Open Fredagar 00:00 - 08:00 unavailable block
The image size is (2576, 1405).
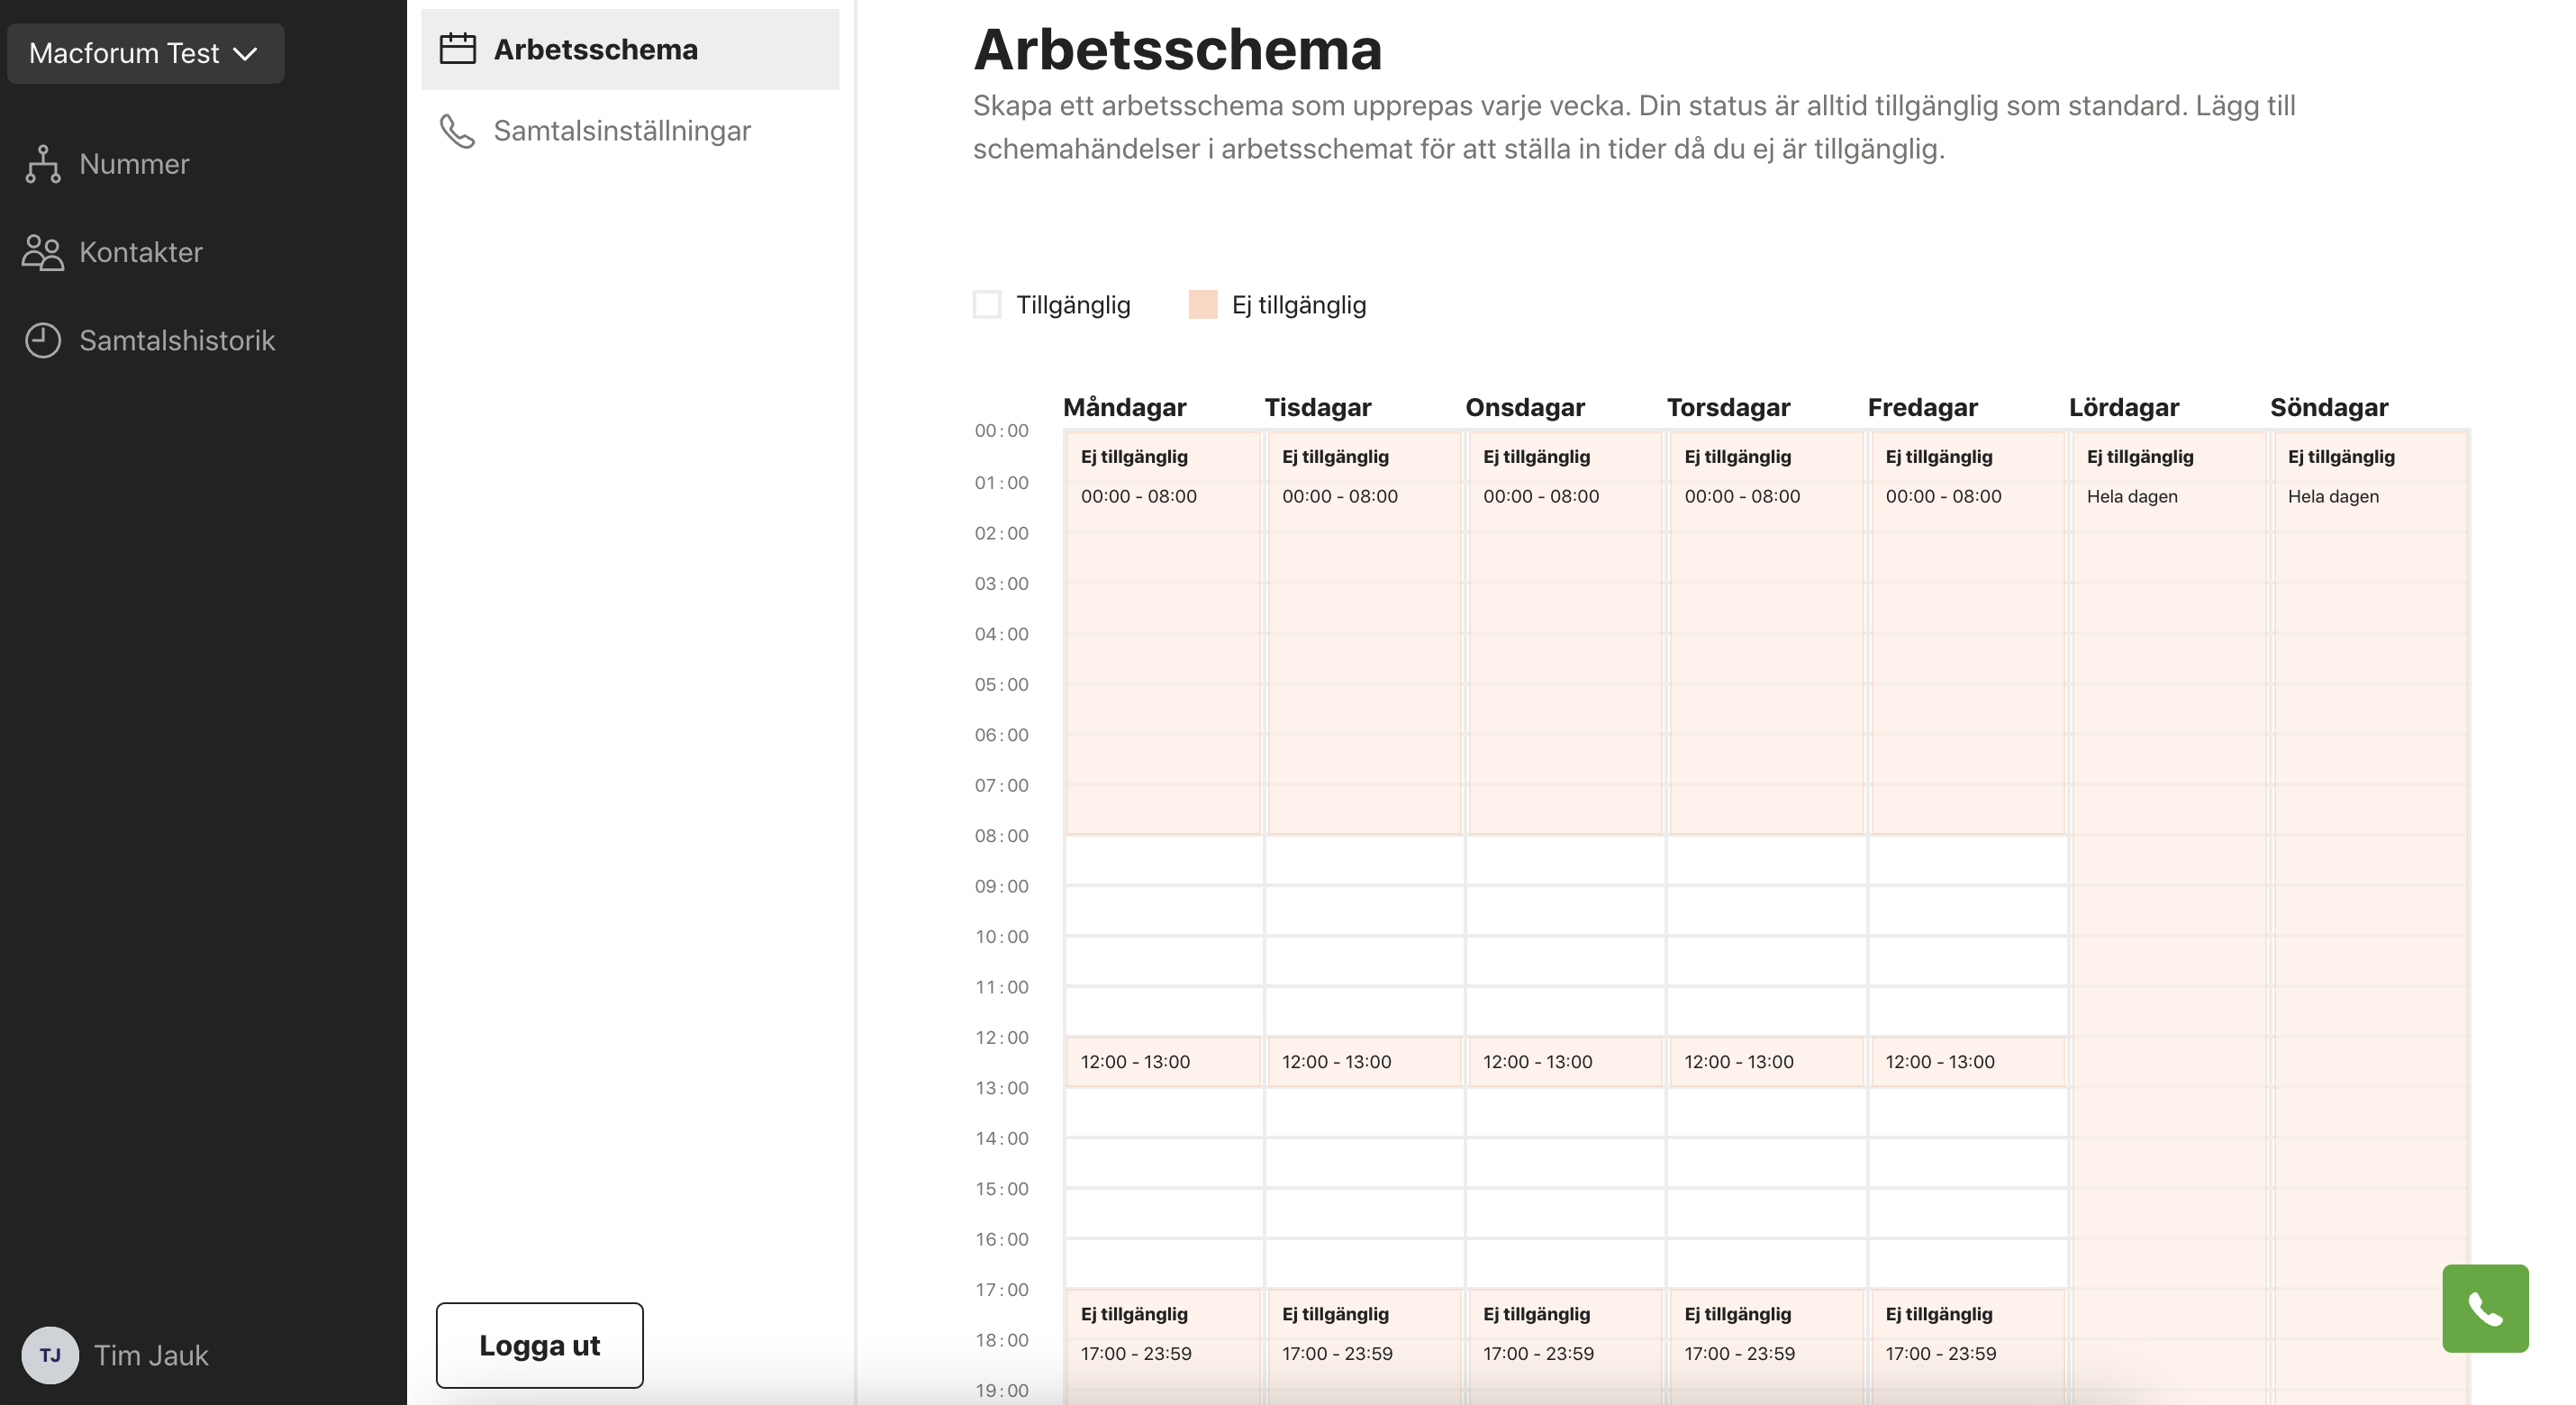pos(1967,633)
